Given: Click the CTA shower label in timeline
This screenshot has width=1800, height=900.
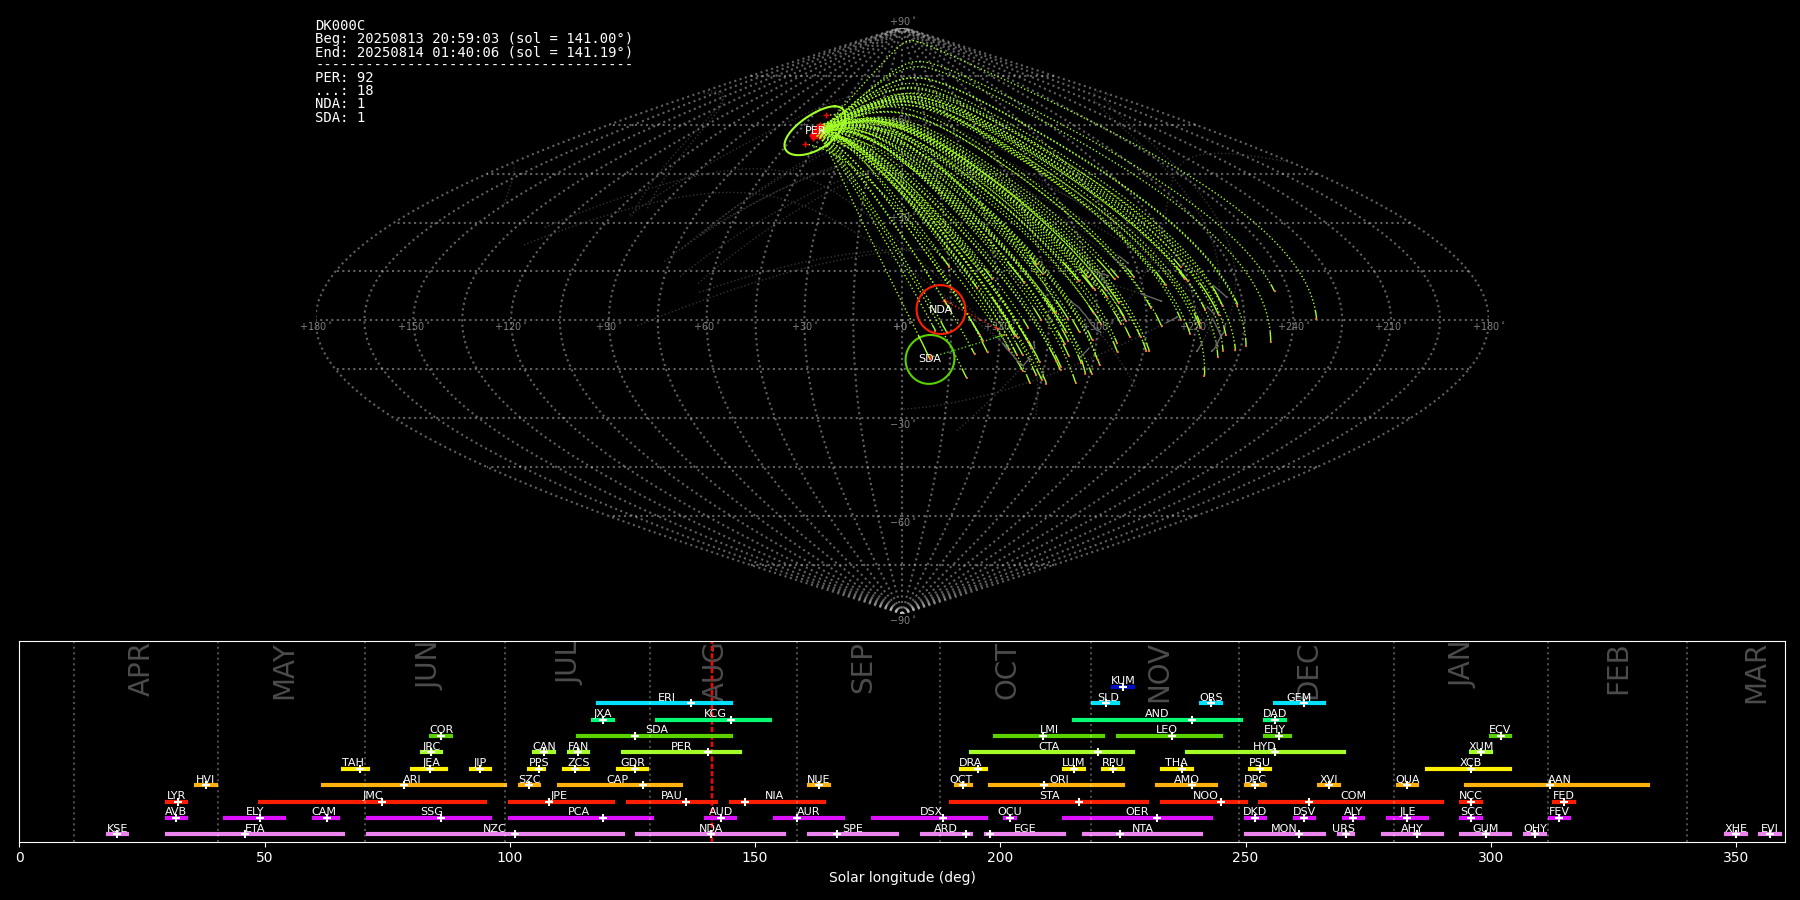Looking at the screenshot, I should tap(1048, 747).
